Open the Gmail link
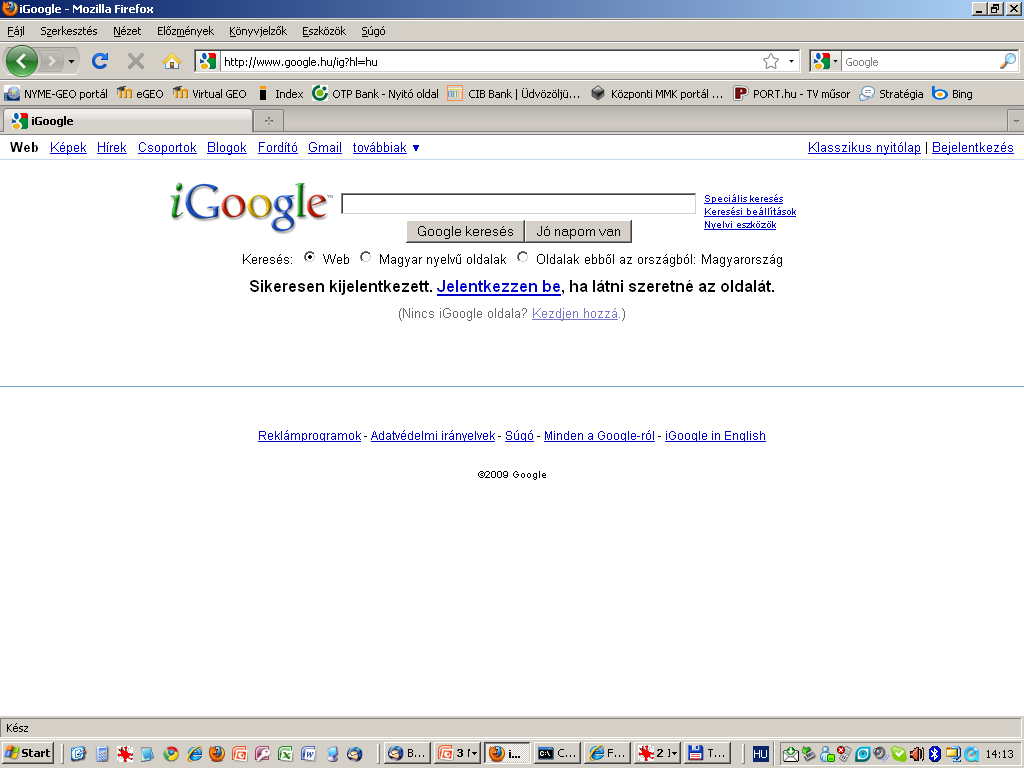The width and height of the screenshot is (1024, 768). point(325,148)
